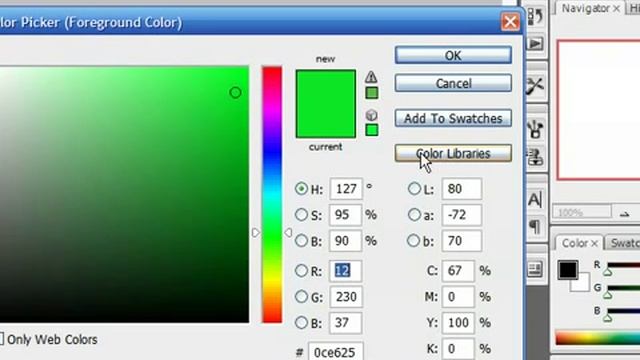The height and width of the screenshot is (360, 640).
Task: Click the R value field showing 12
Action: coord(345,271)
